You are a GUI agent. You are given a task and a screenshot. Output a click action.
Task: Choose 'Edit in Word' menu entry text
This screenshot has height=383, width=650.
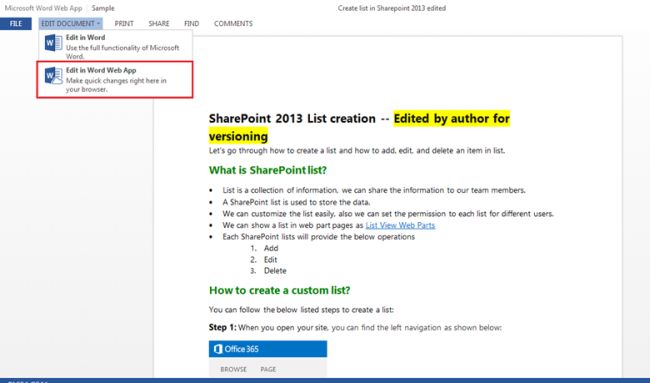(x=85, y=37)
